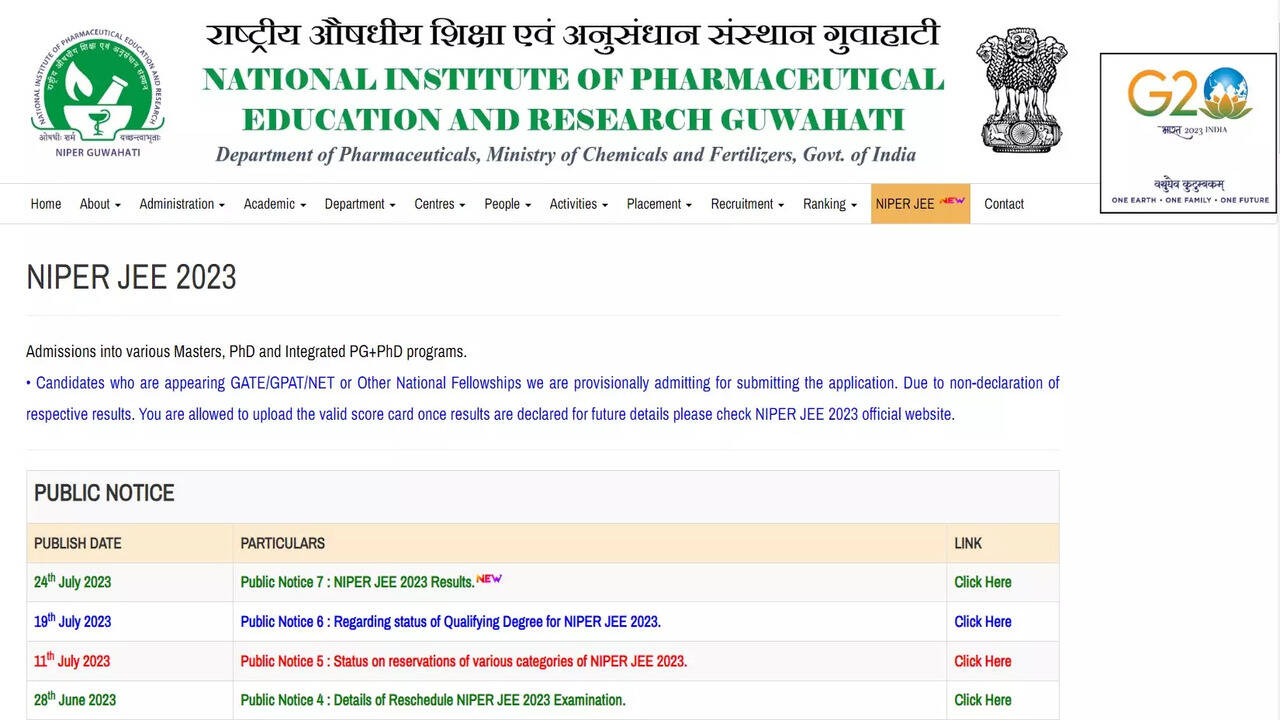Open the About dropdown menu
The height and width of the screenshot is (720, 1280).
(98, 204)
